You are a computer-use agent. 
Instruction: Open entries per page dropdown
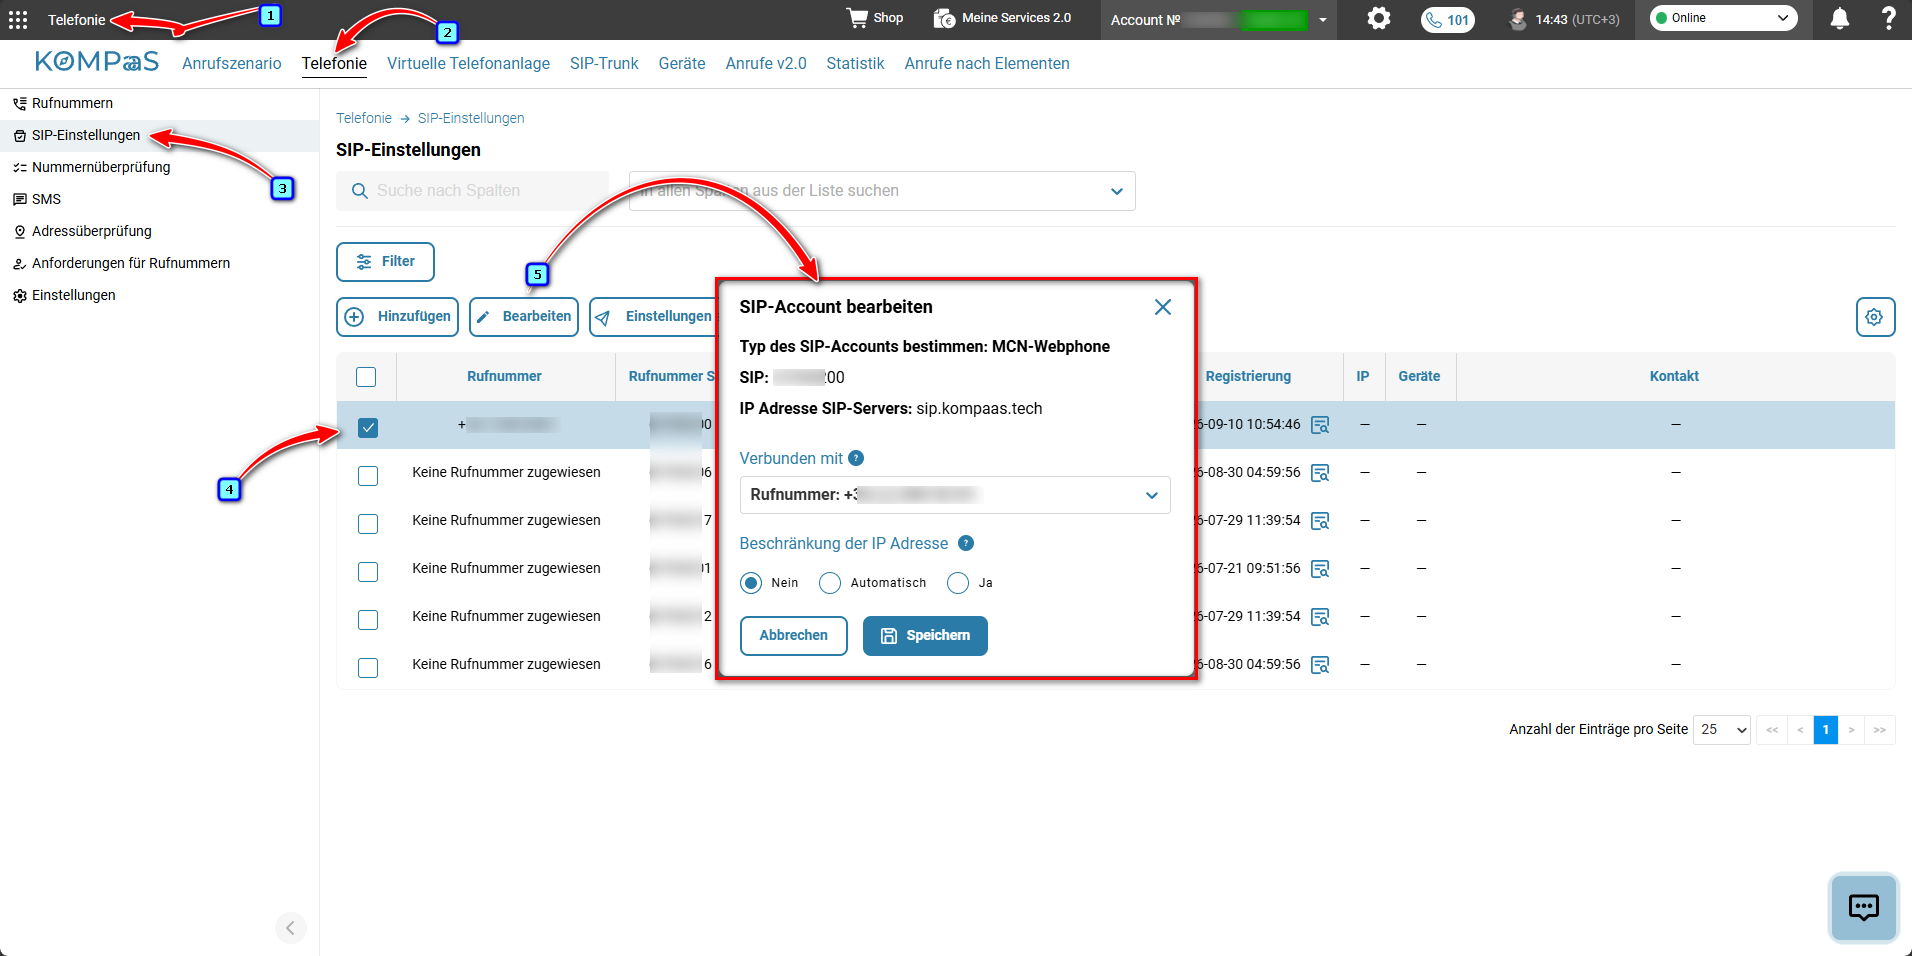click(x=1722, y=730)
